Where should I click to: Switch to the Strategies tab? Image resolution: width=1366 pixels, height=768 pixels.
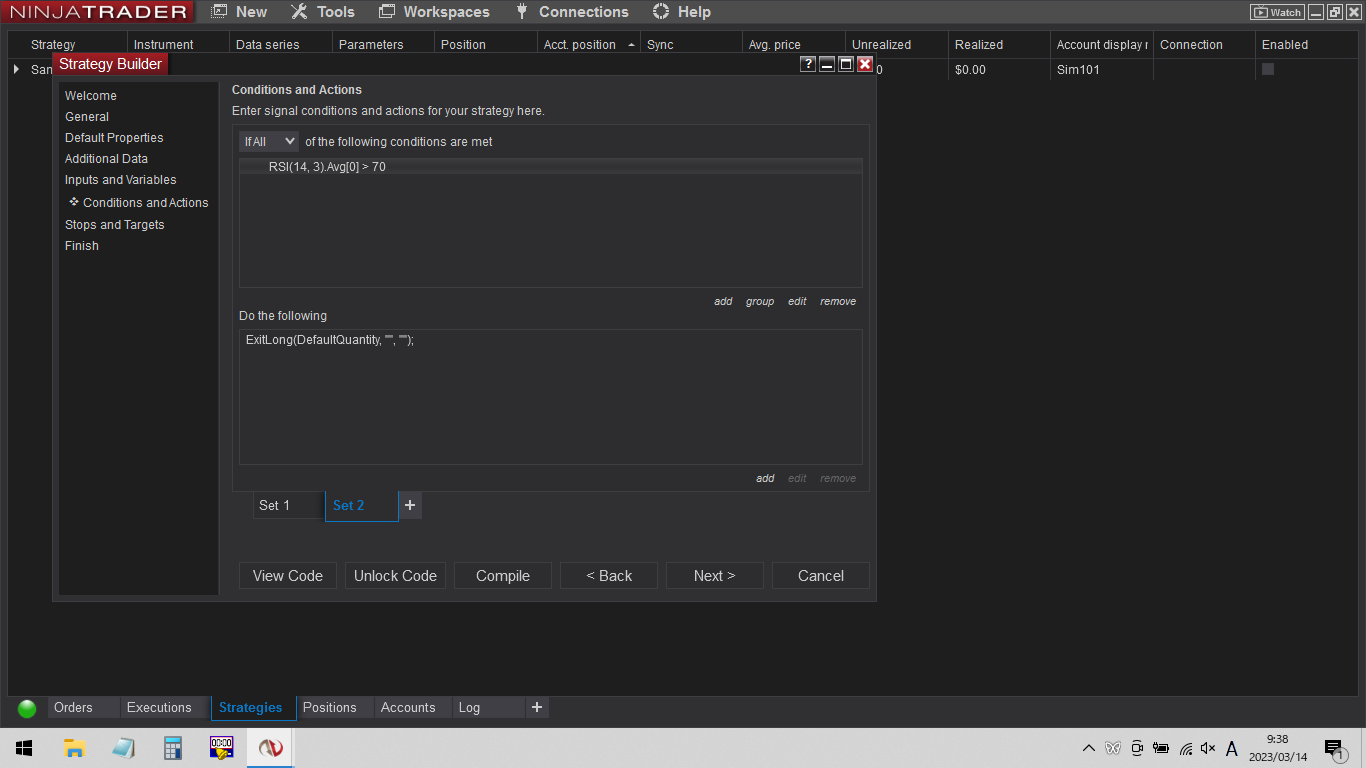coord(254,708)
